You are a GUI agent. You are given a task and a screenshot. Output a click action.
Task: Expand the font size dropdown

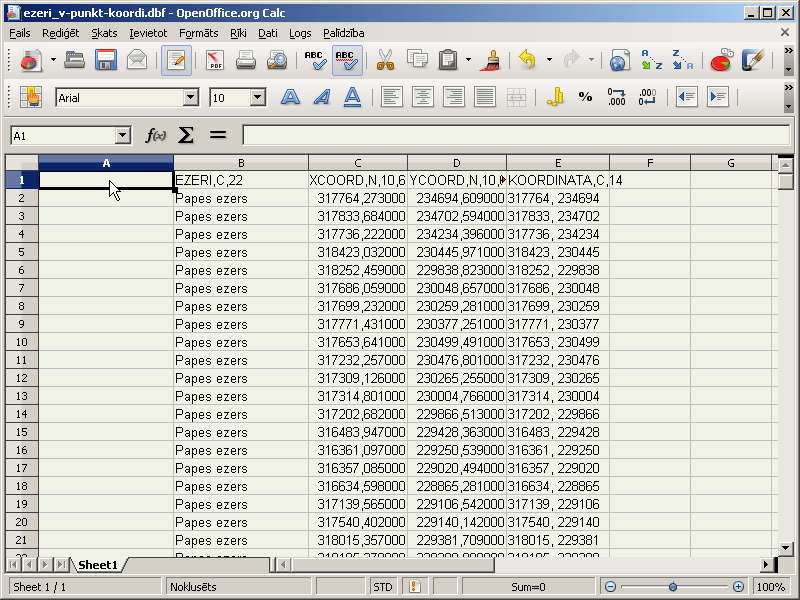[x=258, y=97]
